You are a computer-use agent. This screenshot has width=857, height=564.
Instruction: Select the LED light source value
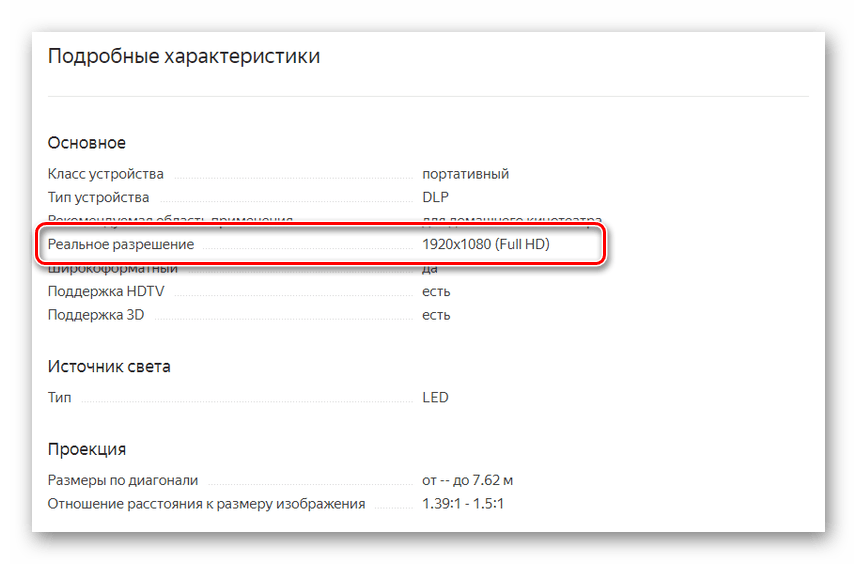tap(435, 397)
